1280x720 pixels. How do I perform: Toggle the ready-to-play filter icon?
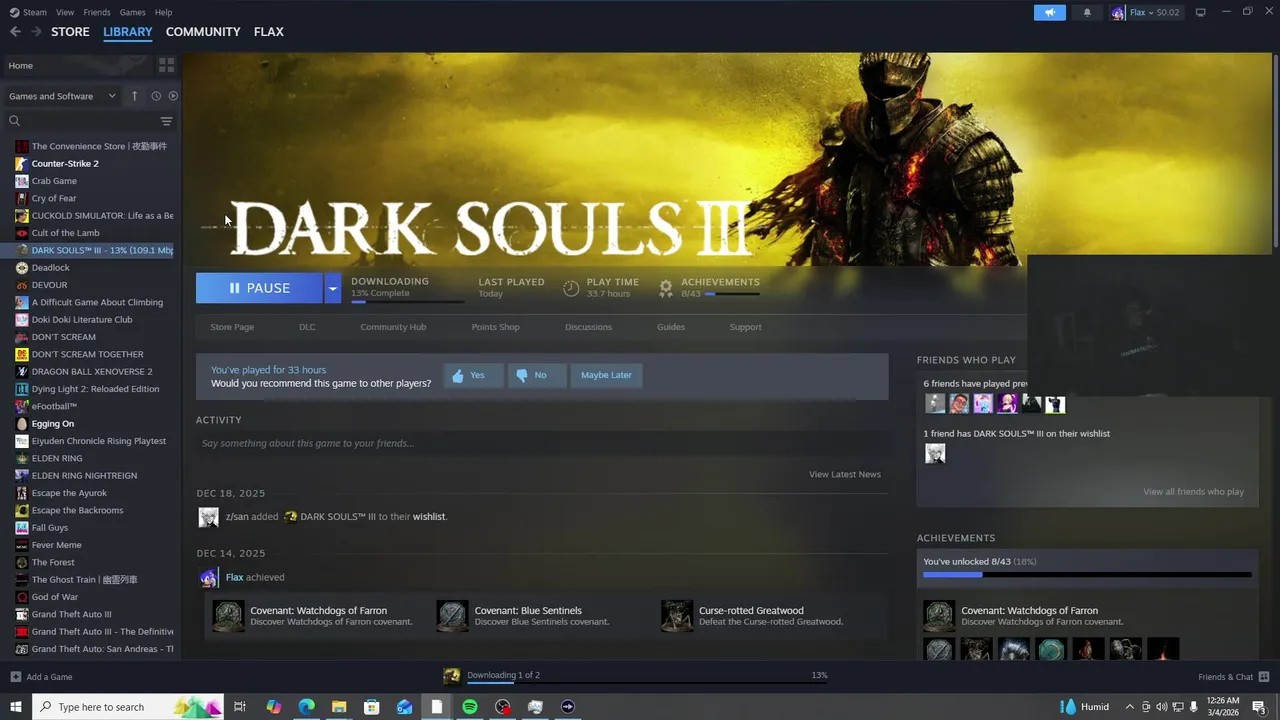pos(173,96)
